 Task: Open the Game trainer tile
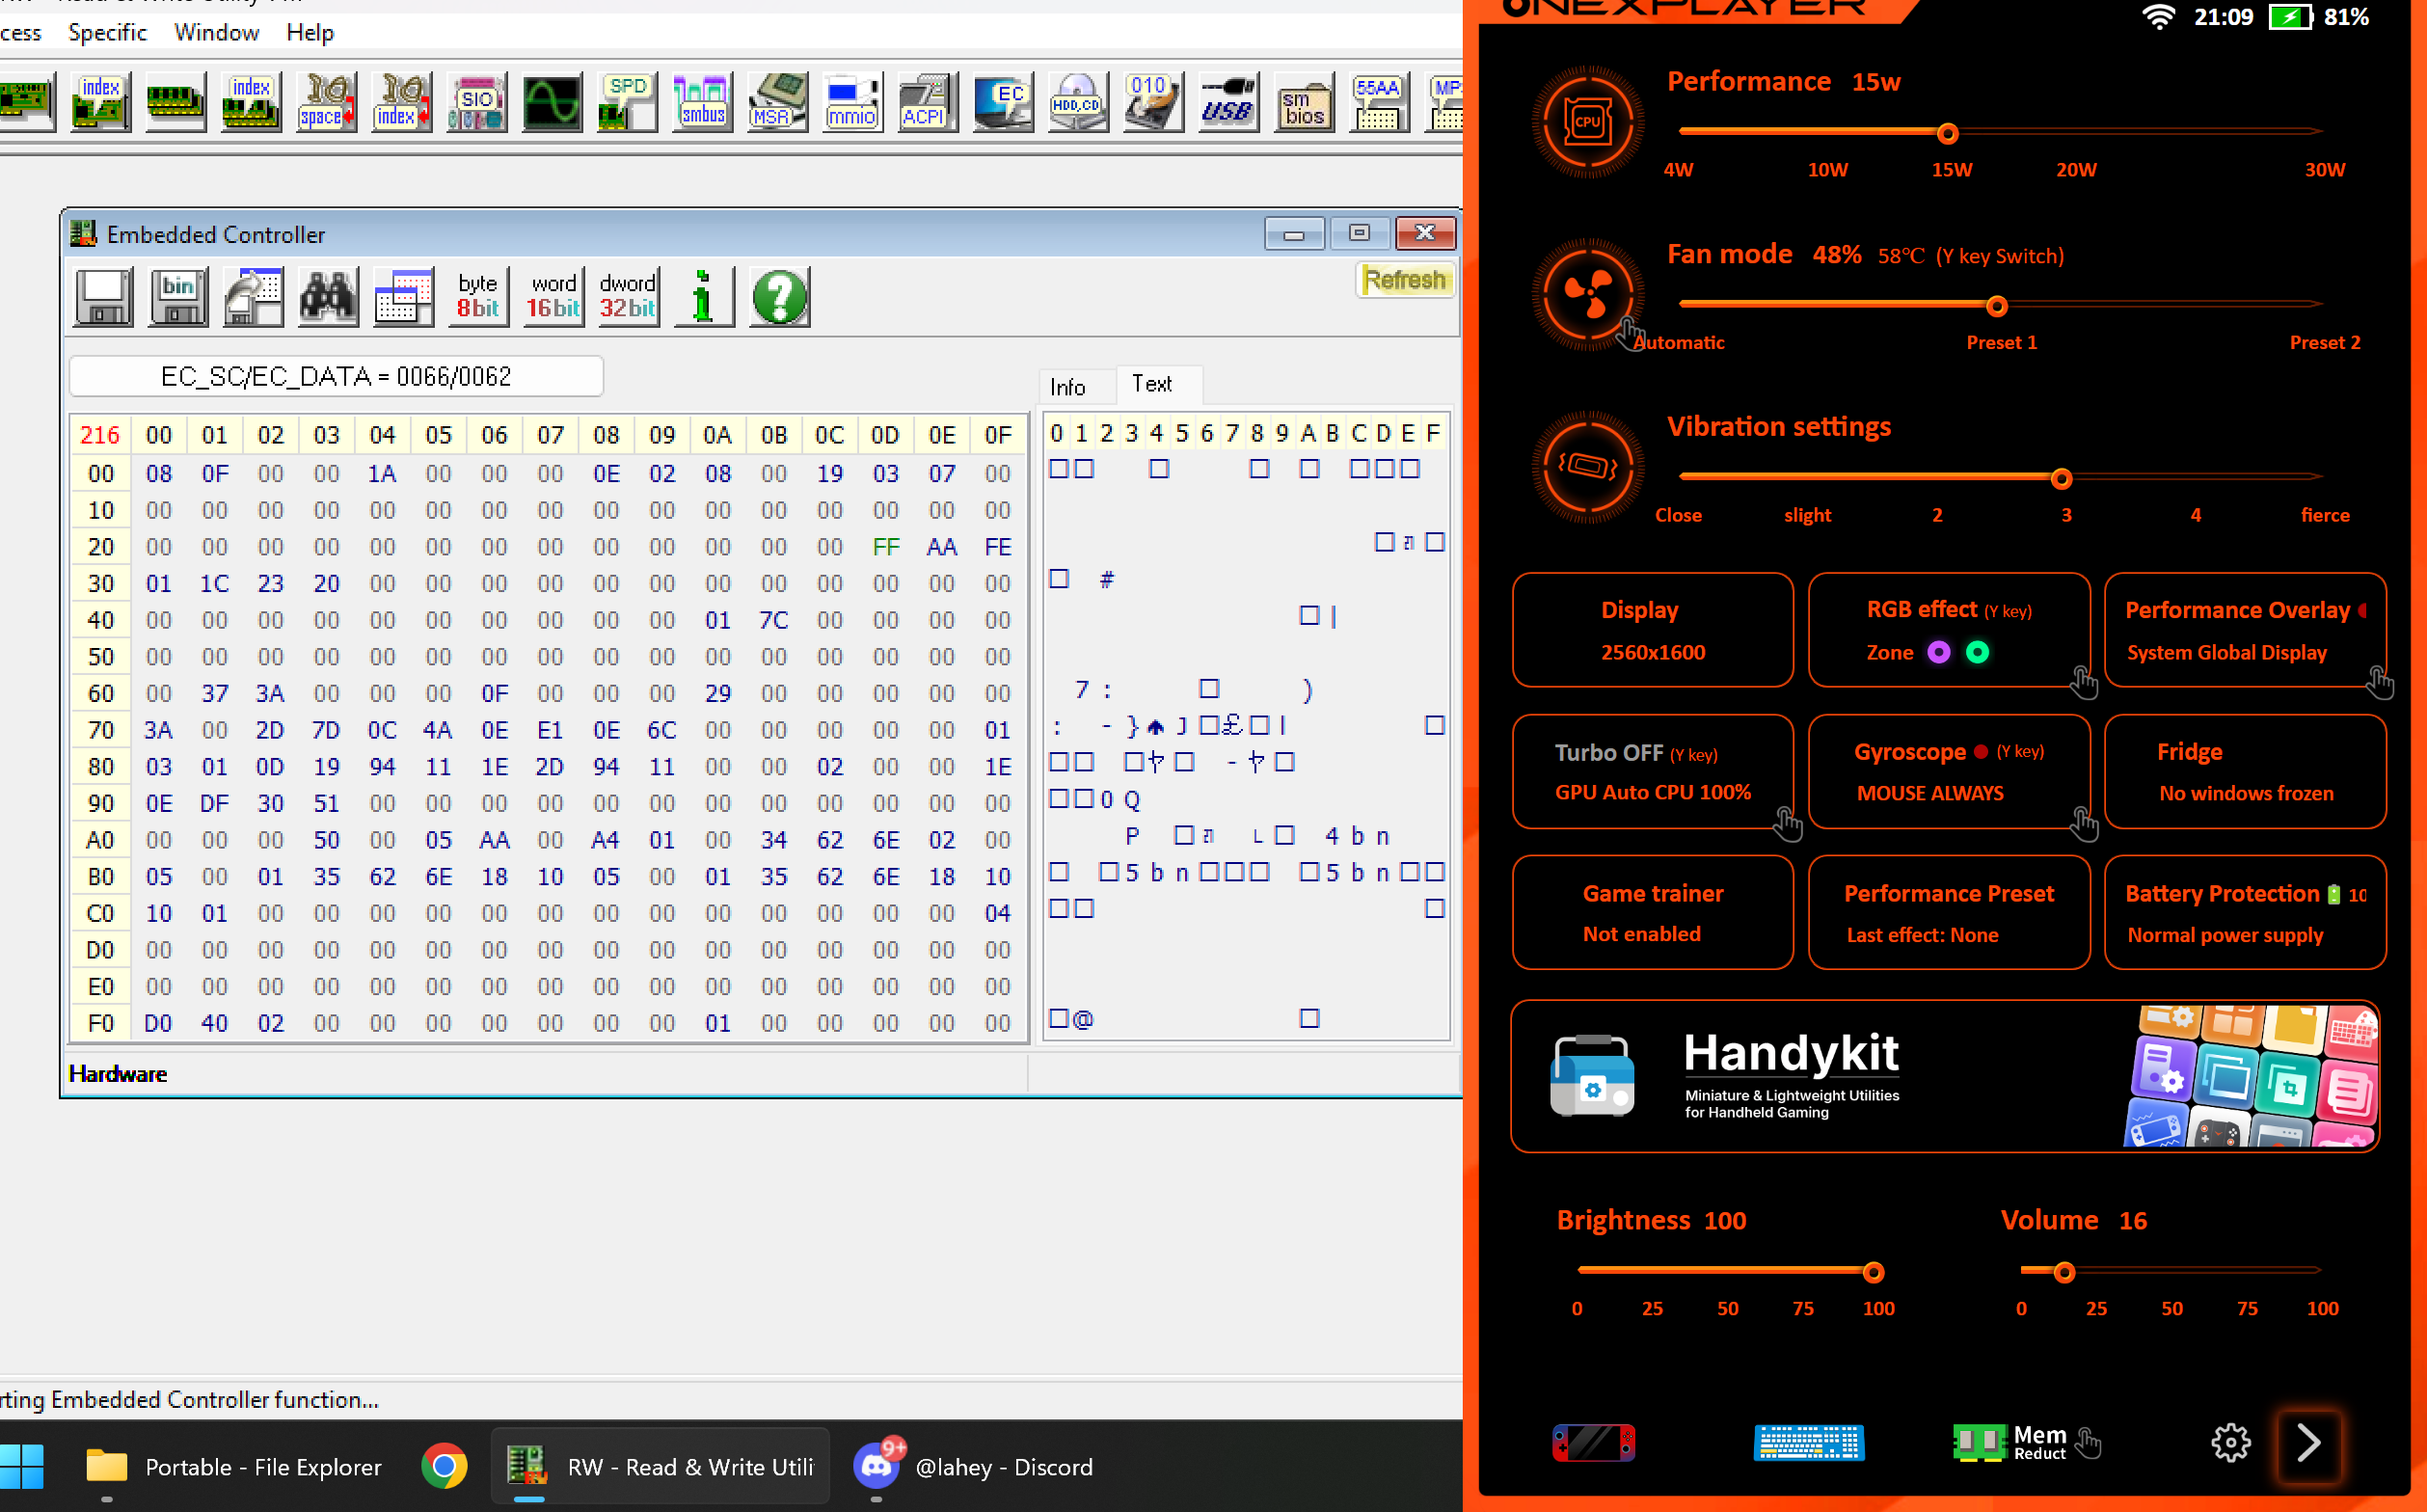(1653, 912)
